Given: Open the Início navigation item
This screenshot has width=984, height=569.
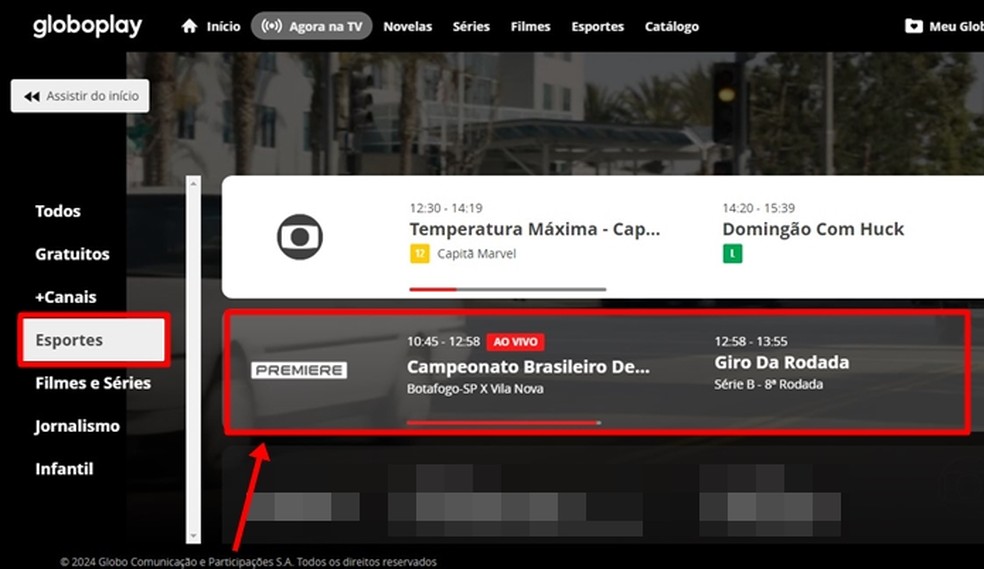Looking at the screenshot, I should coord(223,26).
